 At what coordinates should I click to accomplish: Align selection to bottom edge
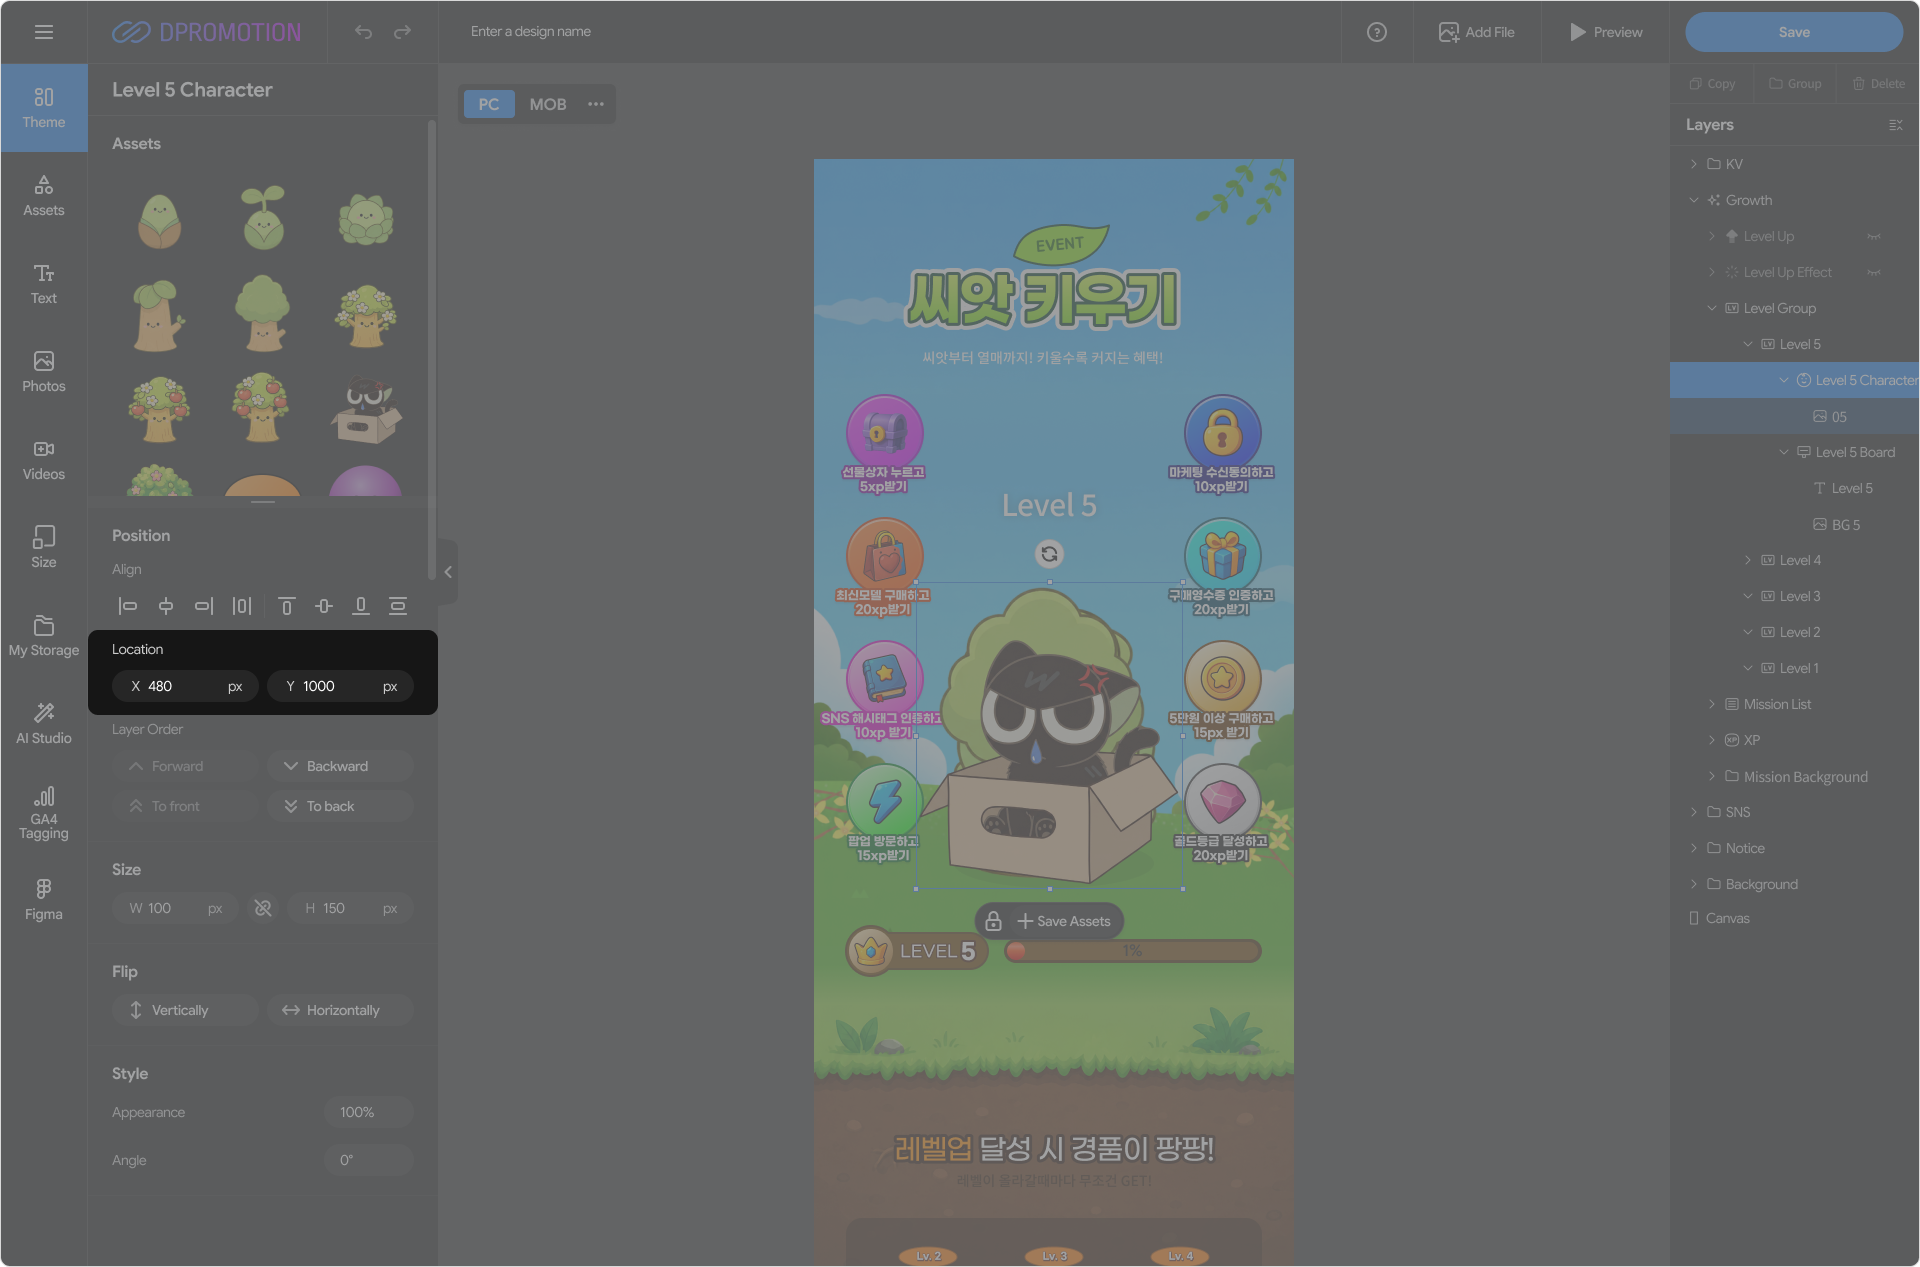pyautogui.click(x=361, y=606)
